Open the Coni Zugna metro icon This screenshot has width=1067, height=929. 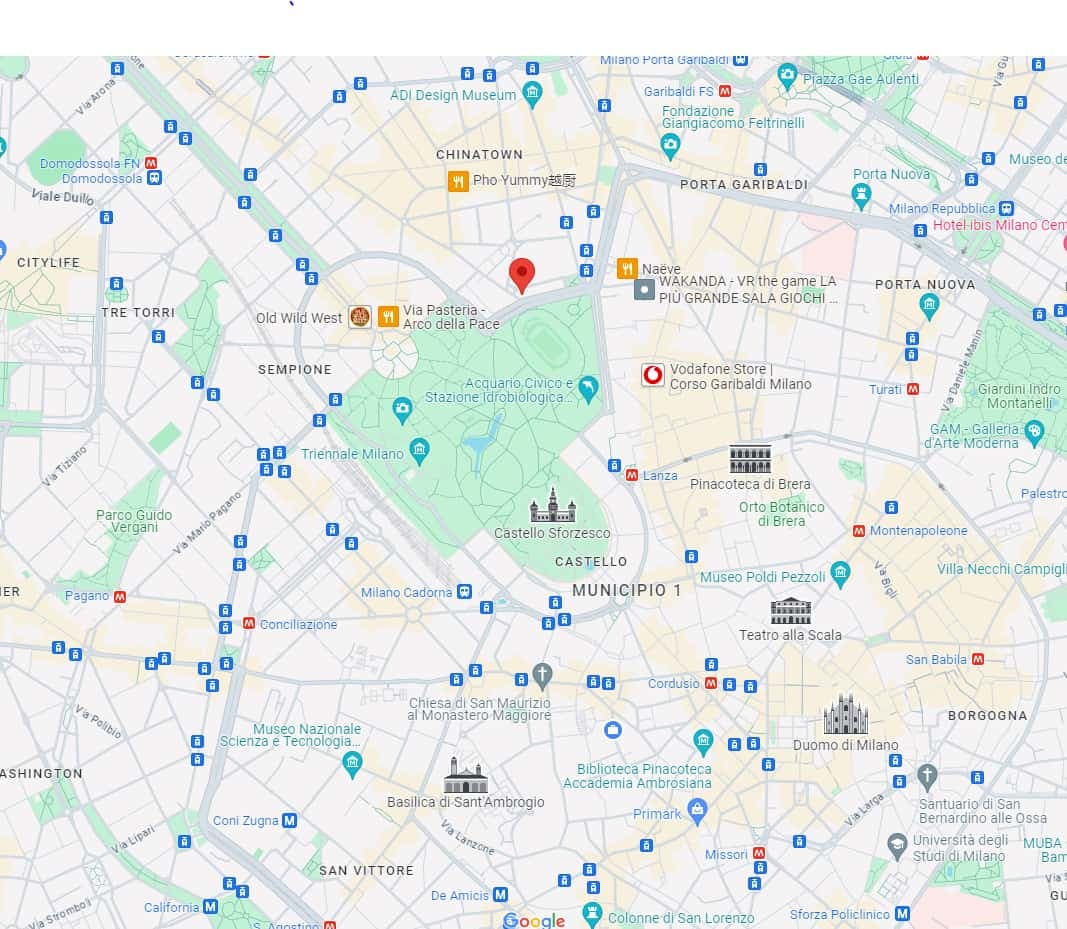(289, 820)
